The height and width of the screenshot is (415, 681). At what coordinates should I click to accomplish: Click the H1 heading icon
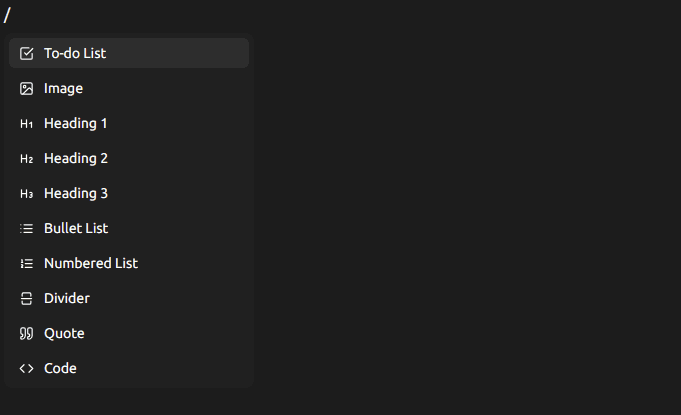(27, 124)
